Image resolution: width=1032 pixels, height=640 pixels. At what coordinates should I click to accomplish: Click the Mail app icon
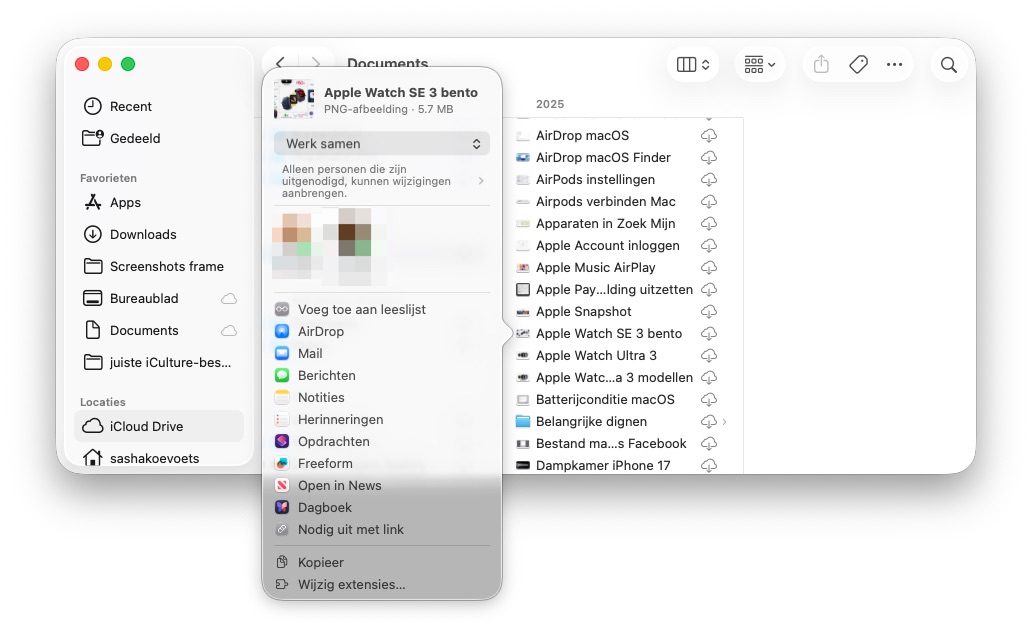click(282, 353)
